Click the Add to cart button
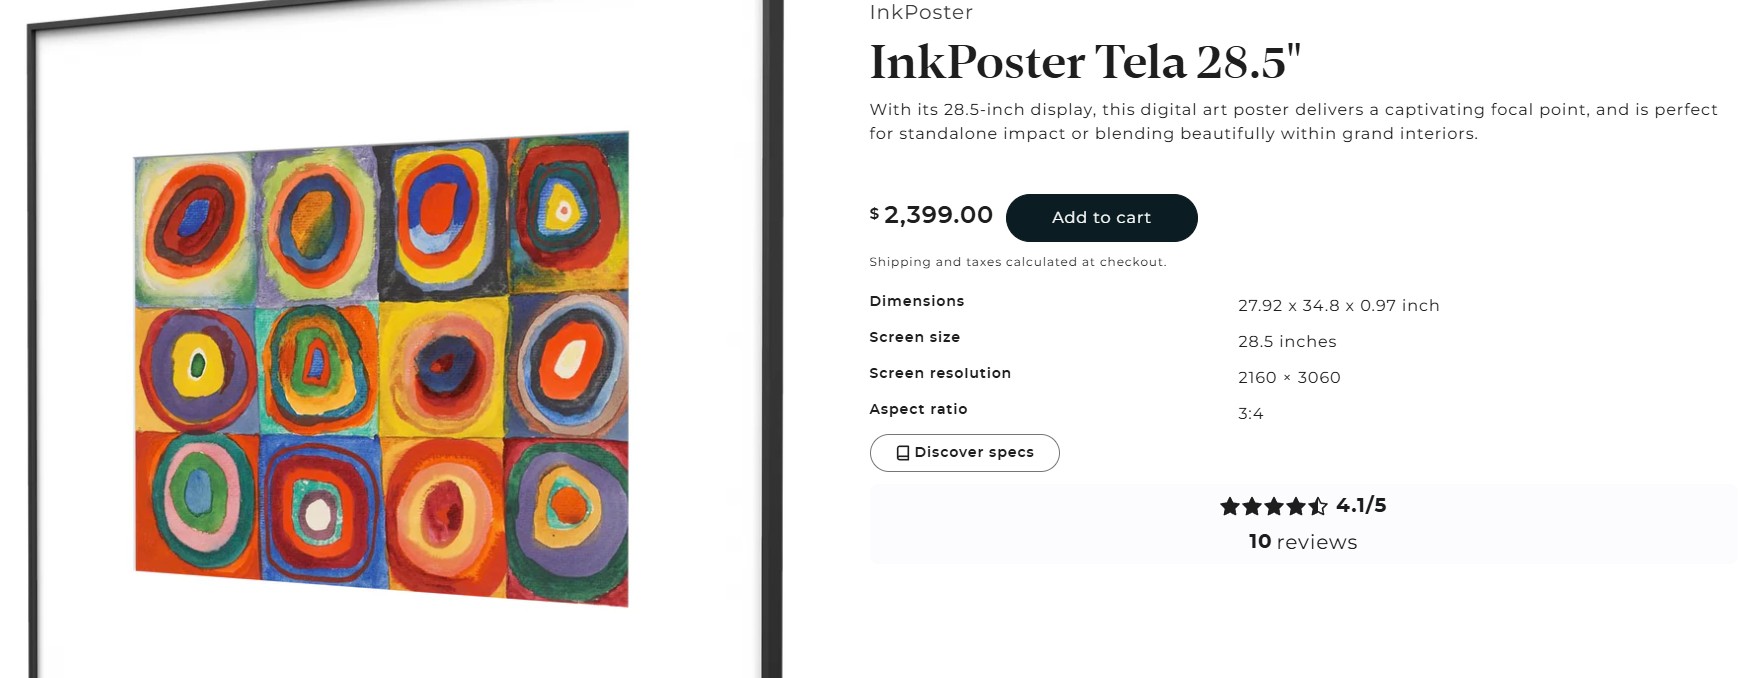1747x678 pixels. (1101, 218)
